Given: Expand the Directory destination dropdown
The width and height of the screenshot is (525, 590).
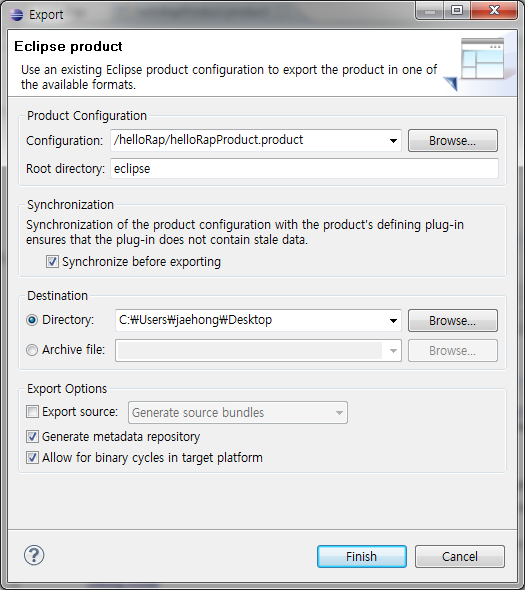Looking at the screenshot, I should tap(393, 321).
